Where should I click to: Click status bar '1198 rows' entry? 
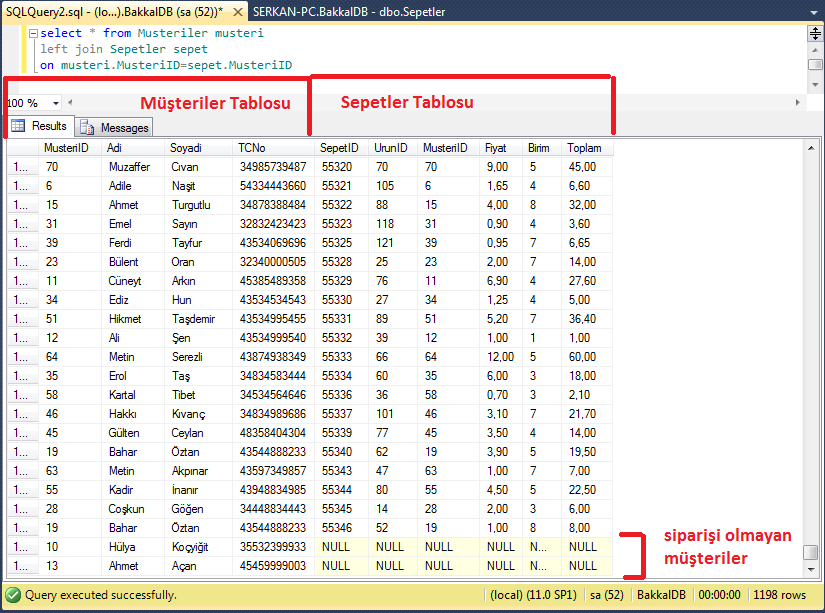tap(779, 595)
